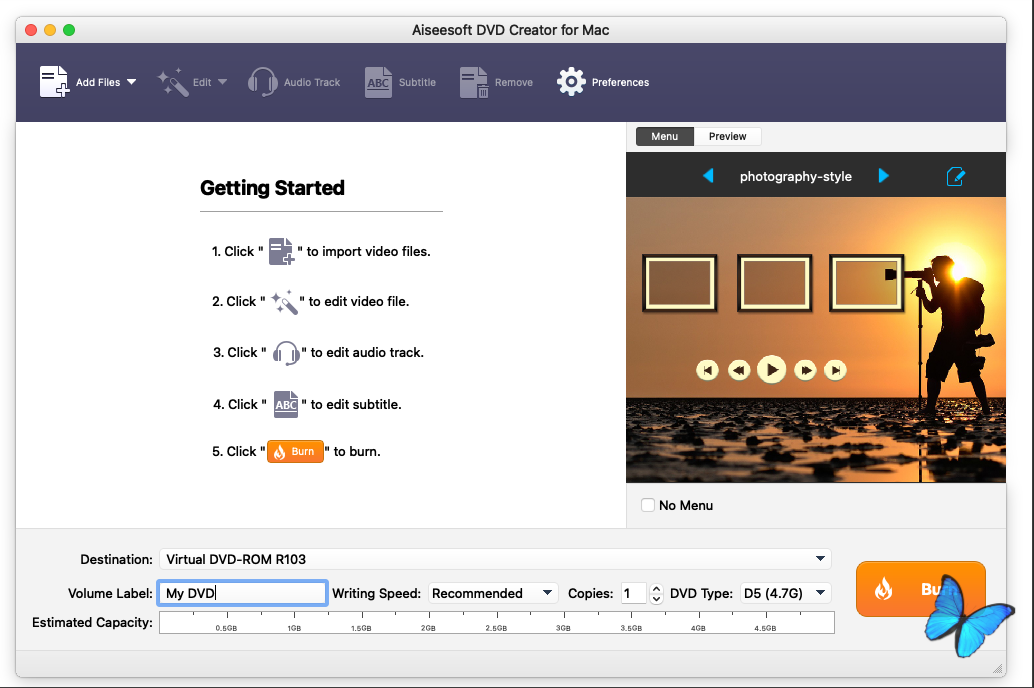Click the Volume Label text field
Viewport: 1034px width, 688px height.
click(242, 593)
